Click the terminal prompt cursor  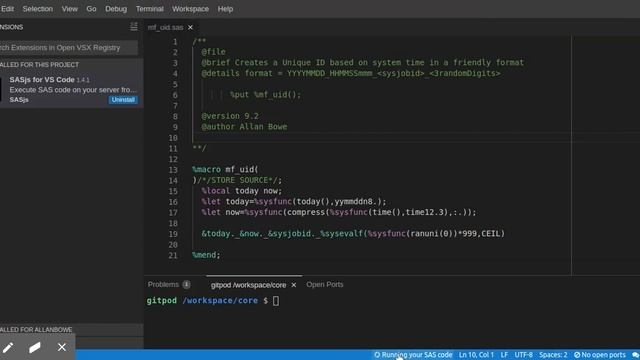tap(276, 301)
